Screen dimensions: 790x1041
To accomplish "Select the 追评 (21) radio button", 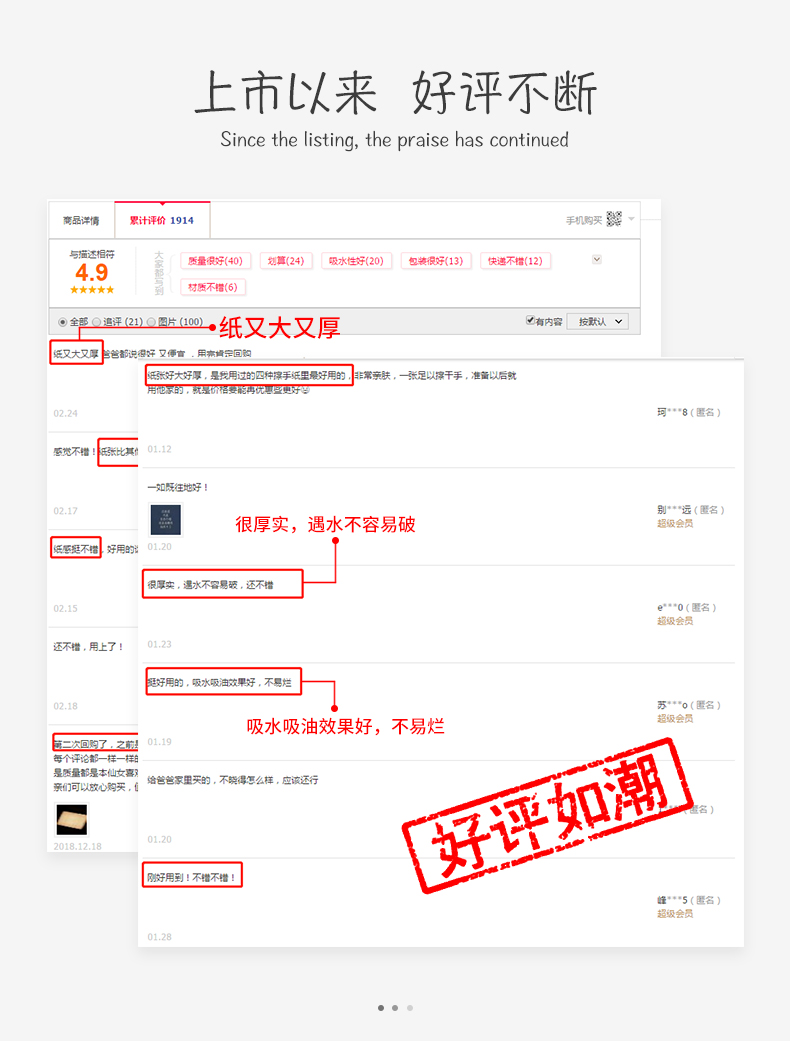I will tap(96, 322).
